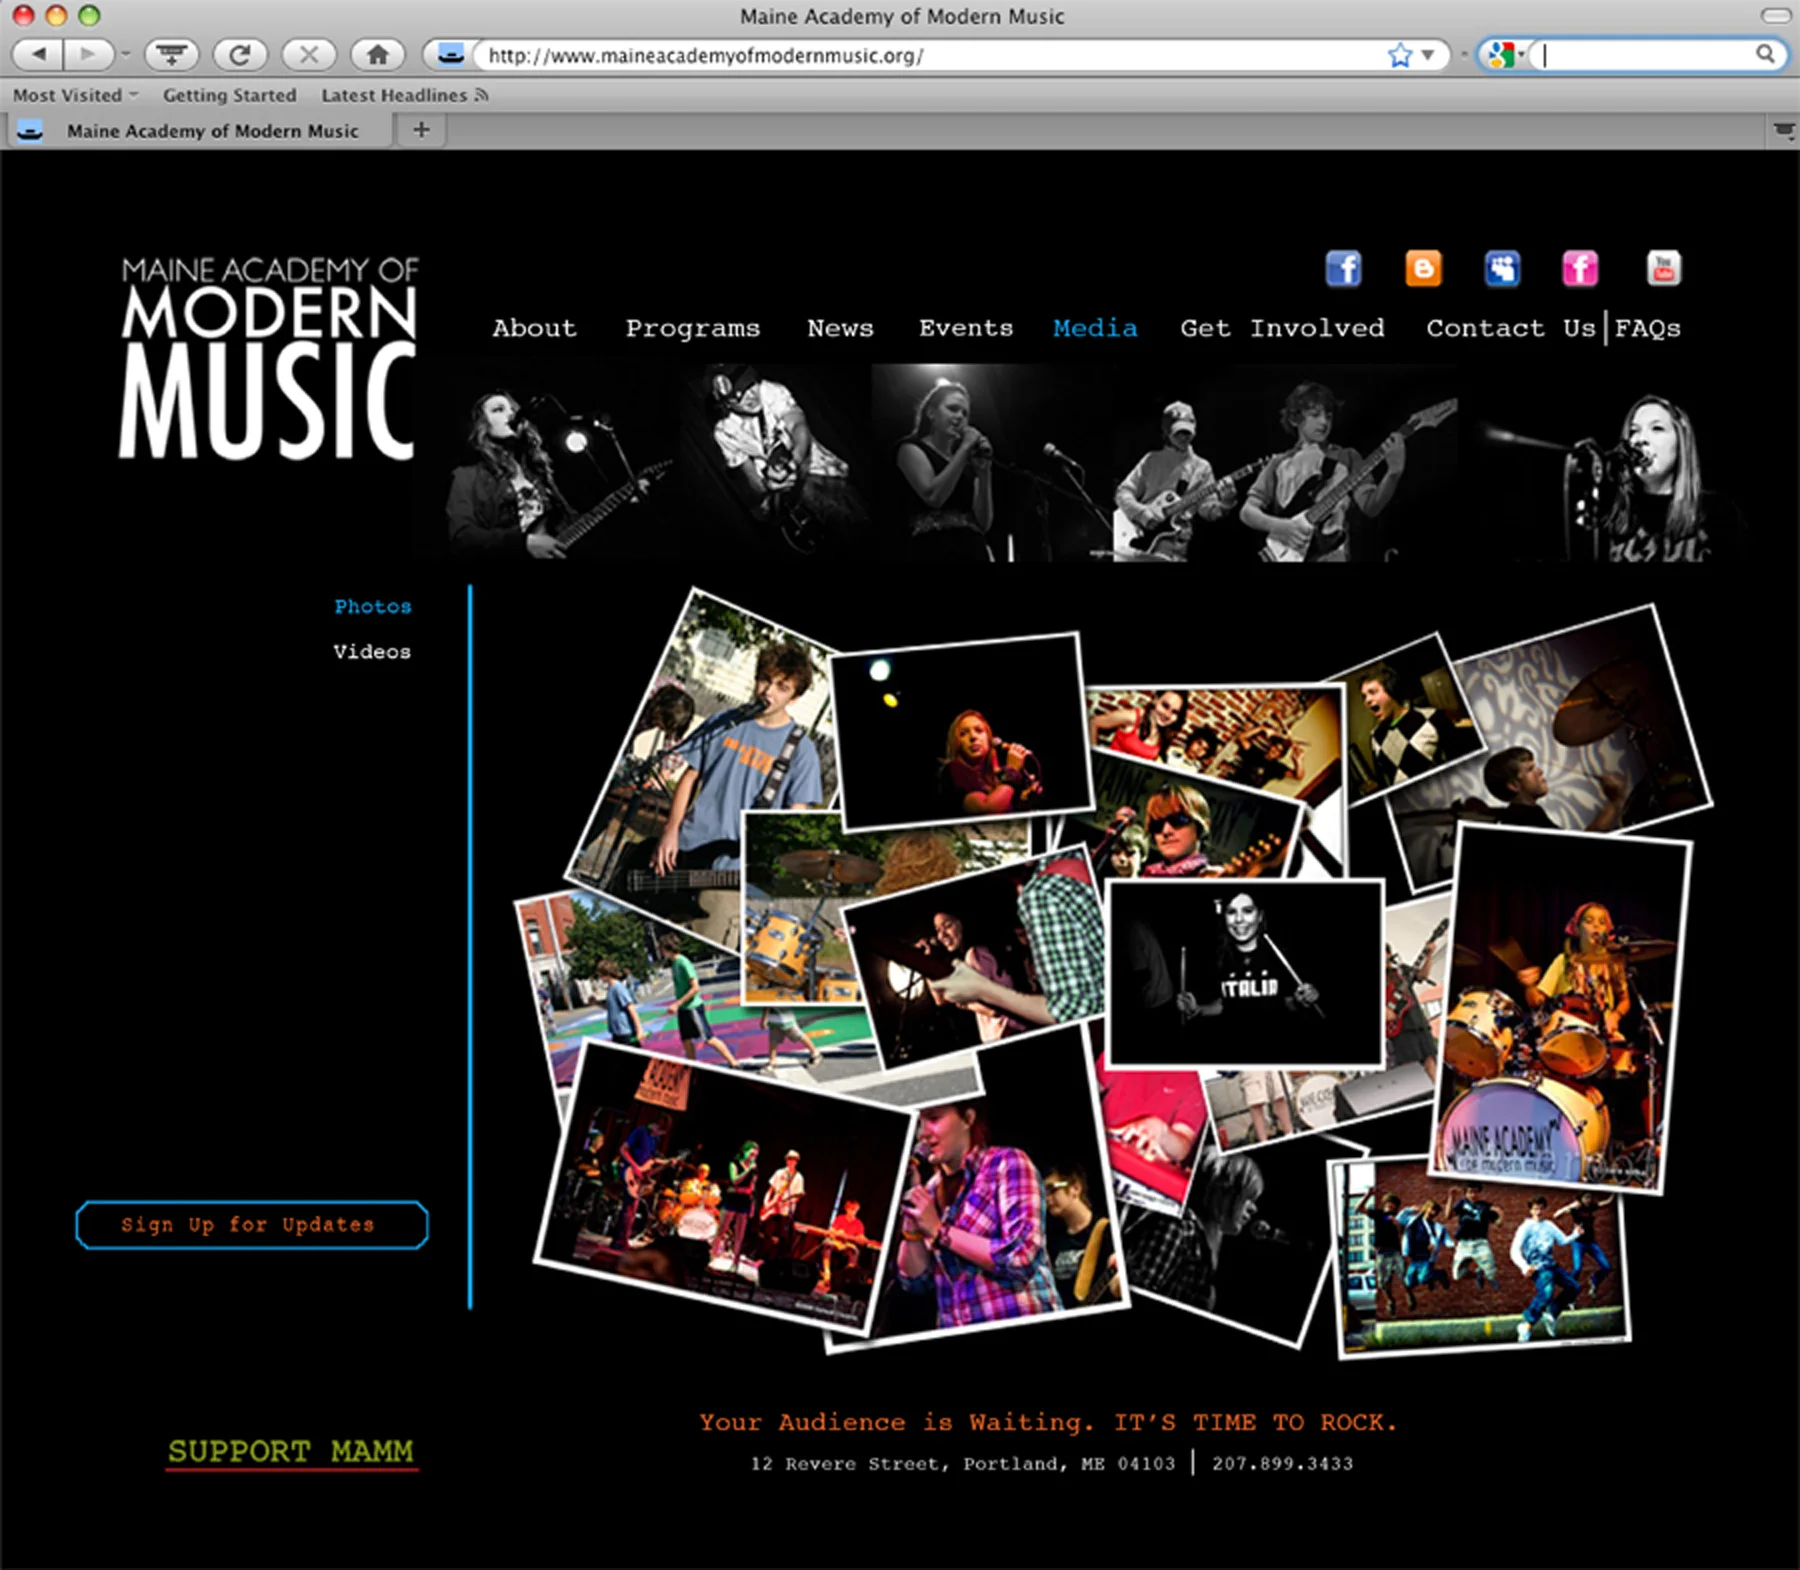The width and height of the screenshot is (1800, 1570).
Task: Click the window toolbar toggle pill button
Action: [1776, 15]
